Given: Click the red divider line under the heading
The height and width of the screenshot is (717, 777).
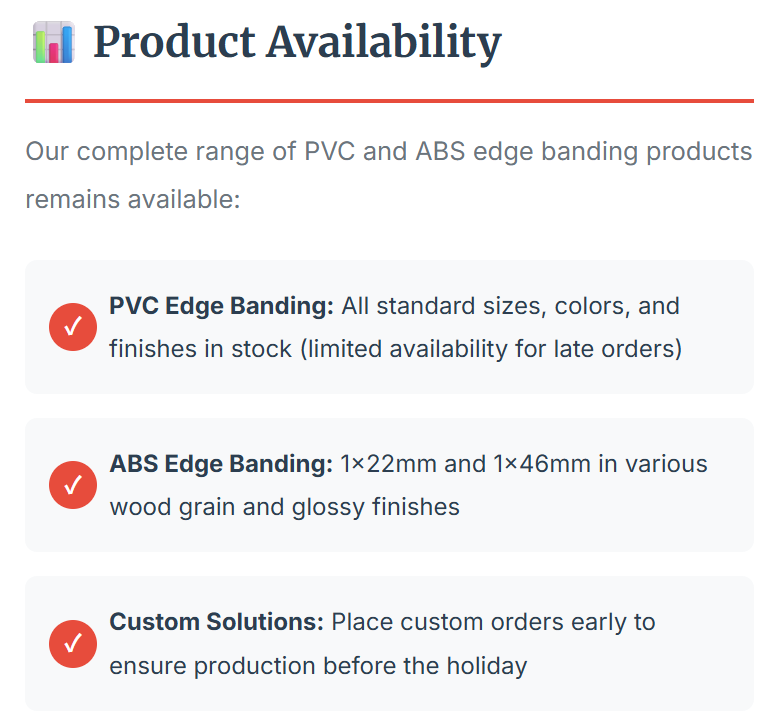Looking at the screenshot, I should (x=389, y=100).
